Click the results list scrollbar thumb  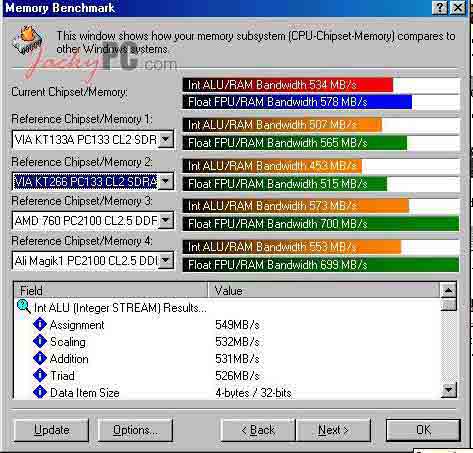click(448, 305)
